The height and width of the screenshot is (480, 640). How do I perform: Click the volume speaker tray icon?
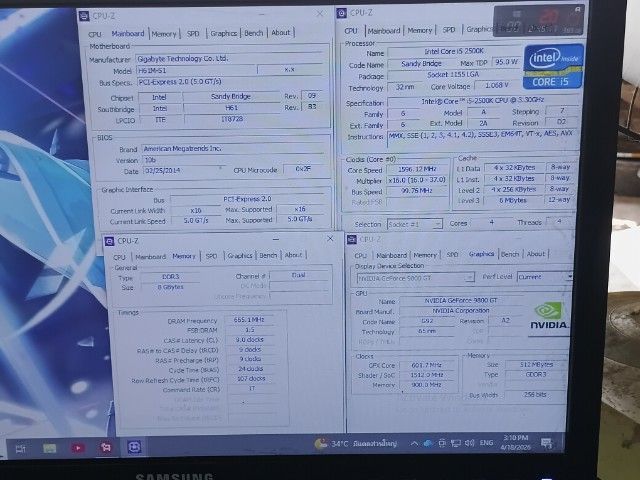pyautogui.click(x=469, y=443)
